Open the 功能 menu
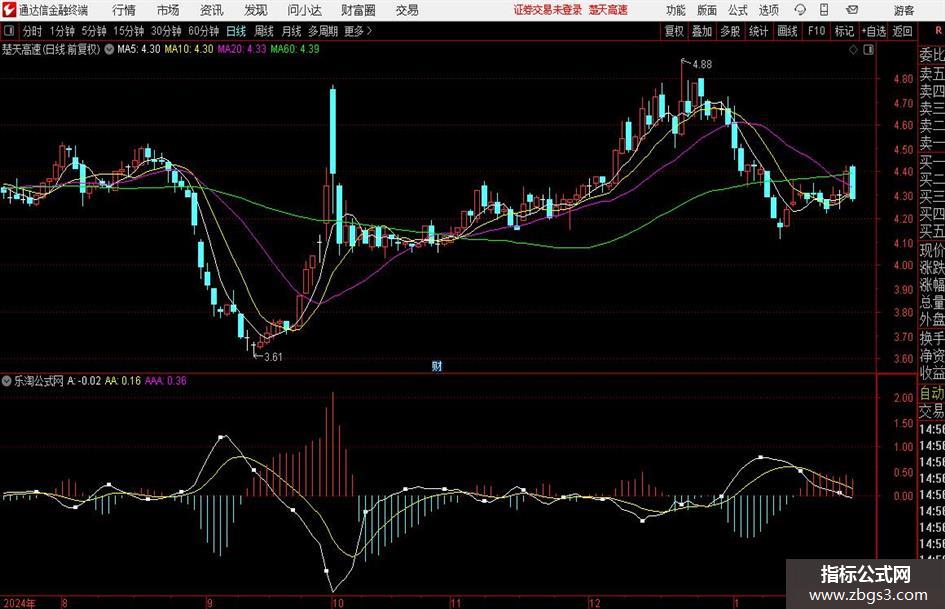 tap(676, 10)
